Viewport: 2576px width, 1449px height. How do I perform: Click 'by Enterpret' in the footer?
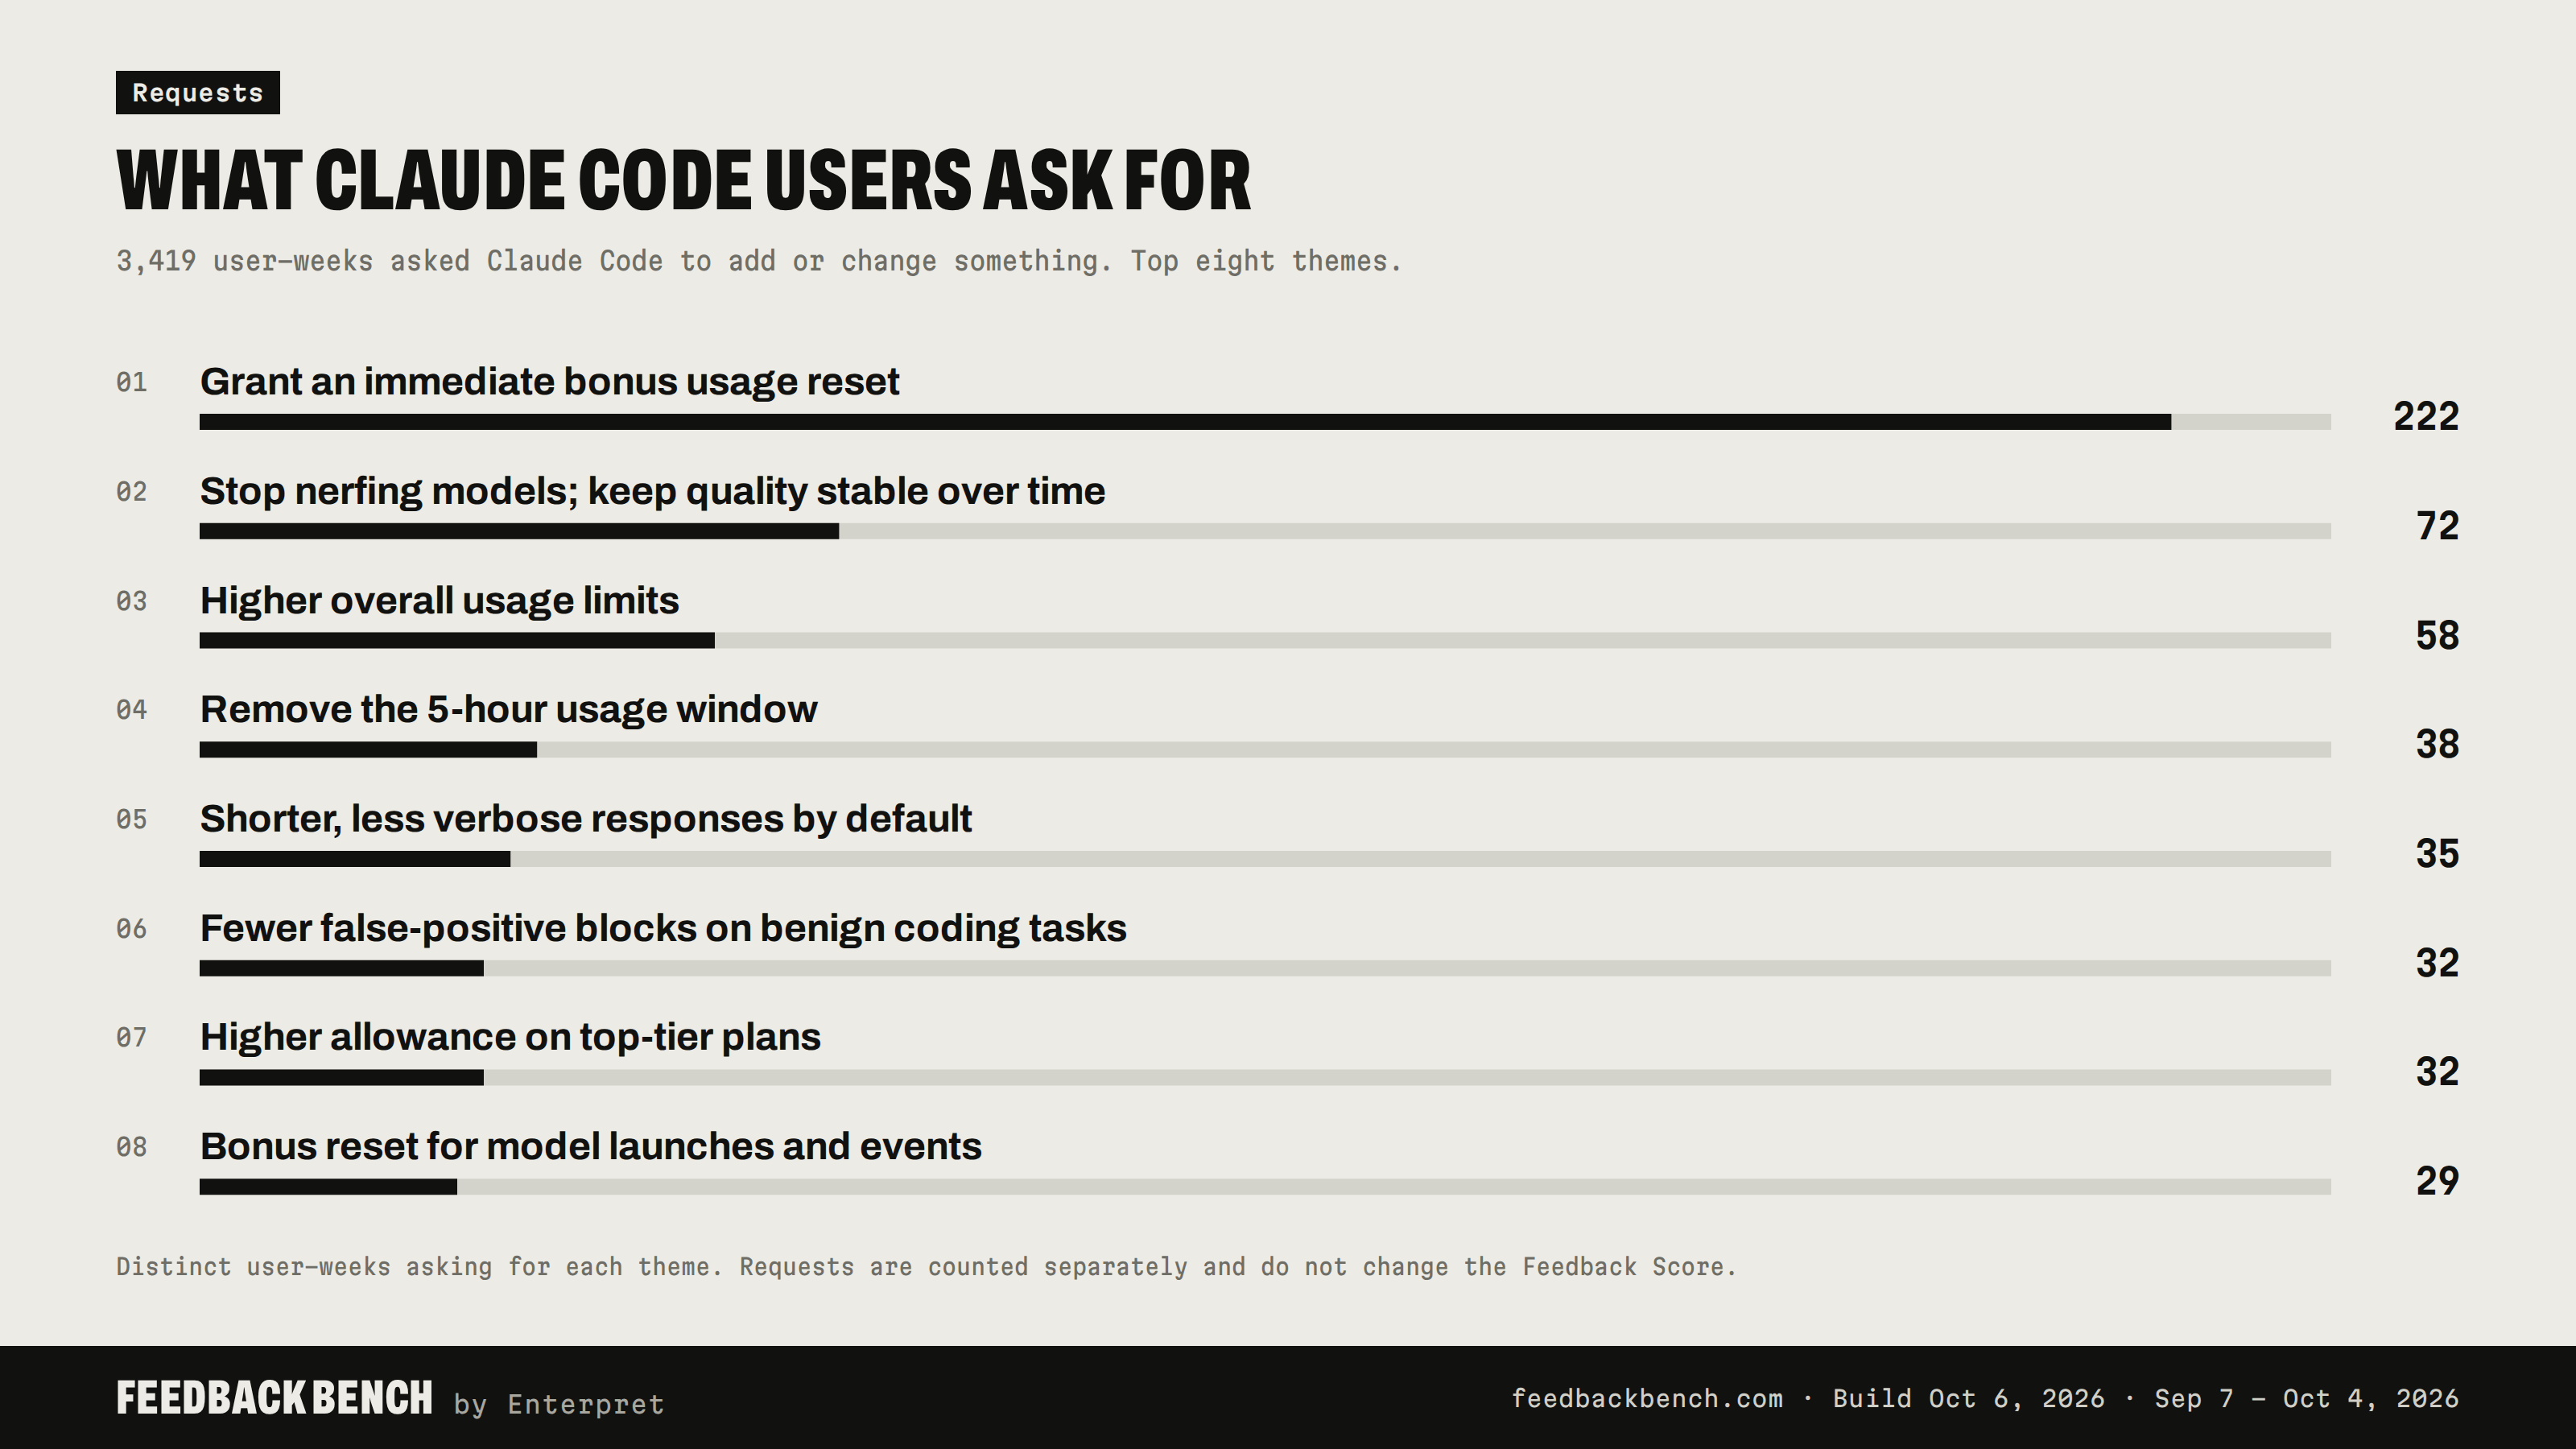click(x=559, y=1404)
